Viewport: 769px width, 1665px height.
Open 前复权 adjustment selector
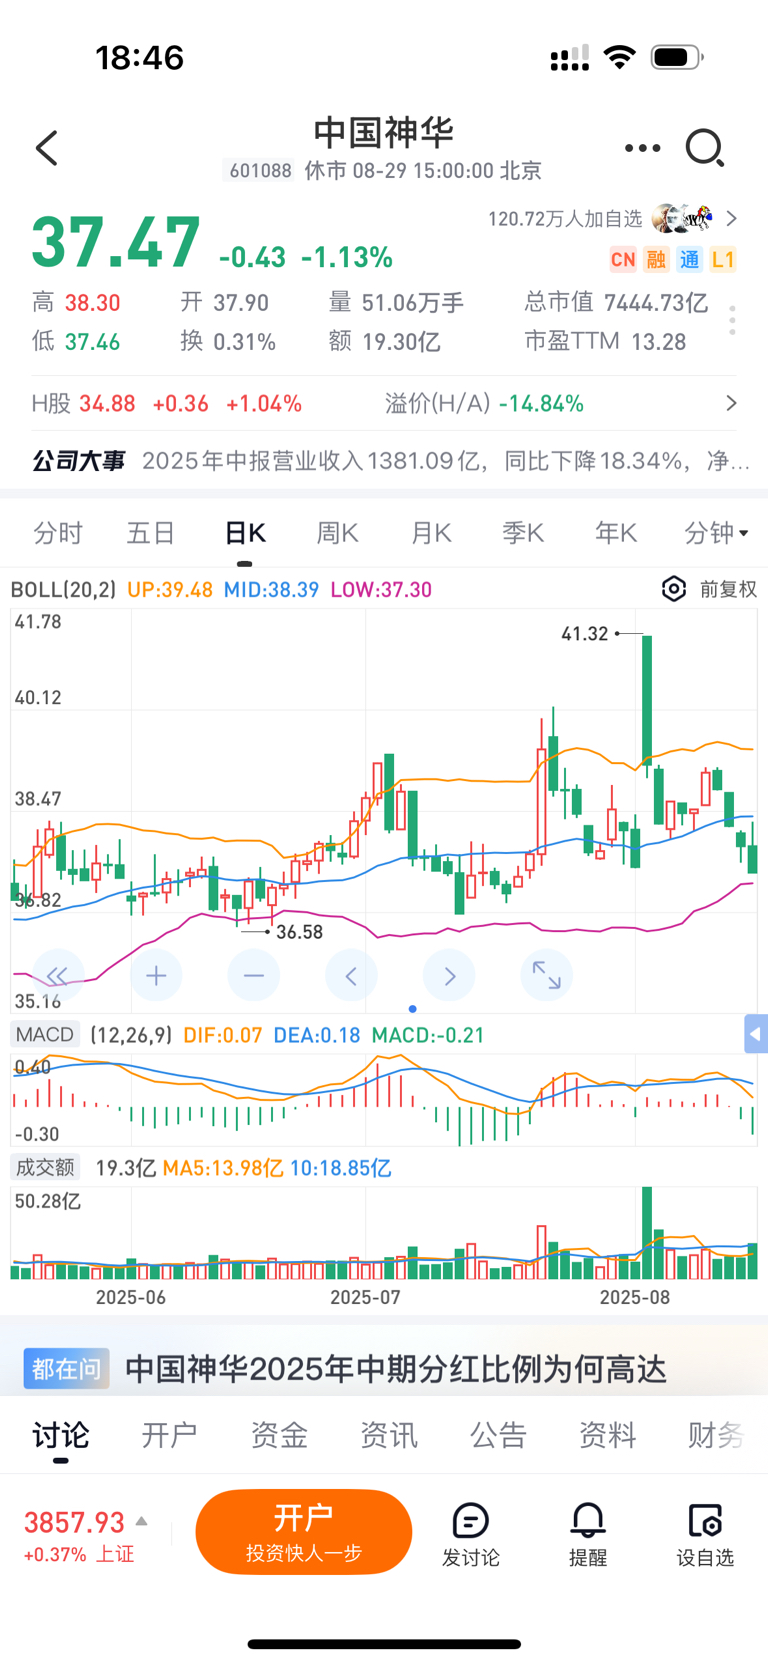(728, 589)
